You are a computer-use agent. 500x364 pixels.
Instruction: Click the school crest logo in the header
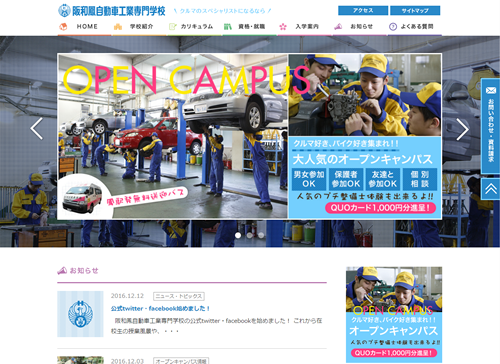click(x=64, y=11)
